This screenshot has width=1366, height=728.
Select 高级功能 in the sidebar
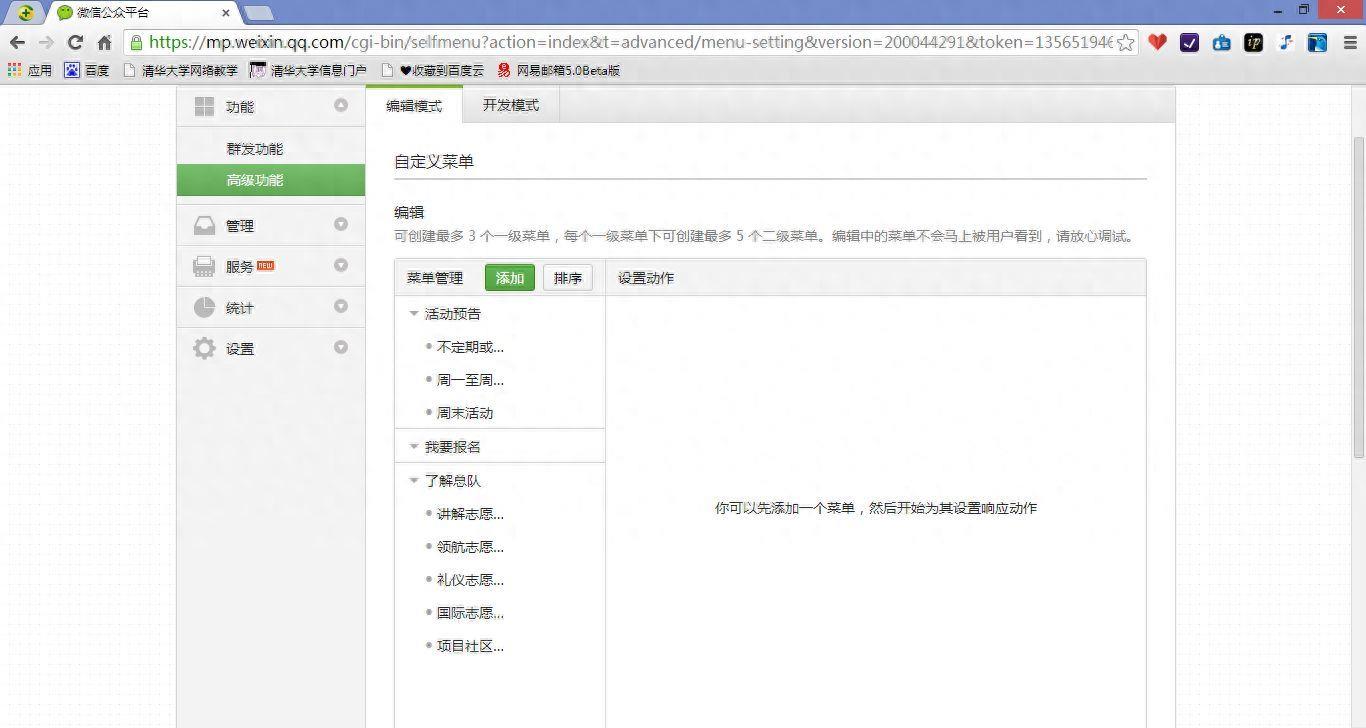coord(271,180)
